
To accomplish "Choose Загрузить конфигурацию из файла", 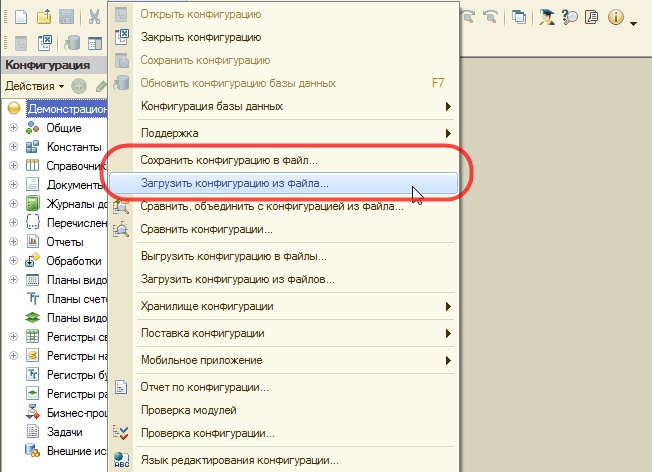I will [284, 183].
